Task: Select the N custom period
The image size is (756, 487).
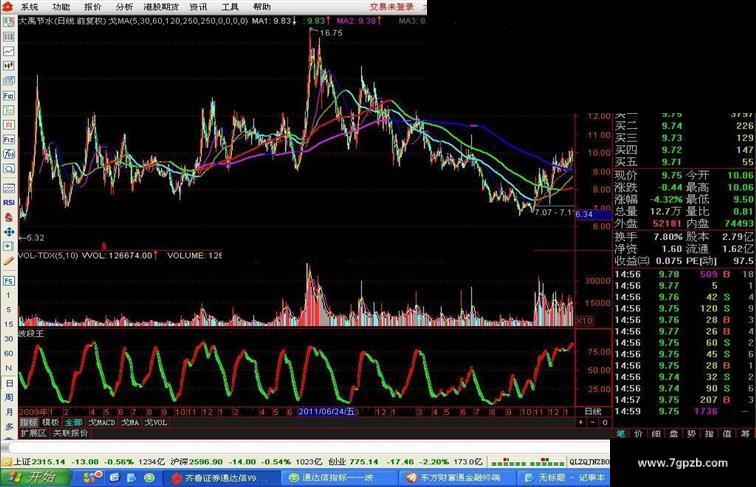Action: tap(9, 368)
